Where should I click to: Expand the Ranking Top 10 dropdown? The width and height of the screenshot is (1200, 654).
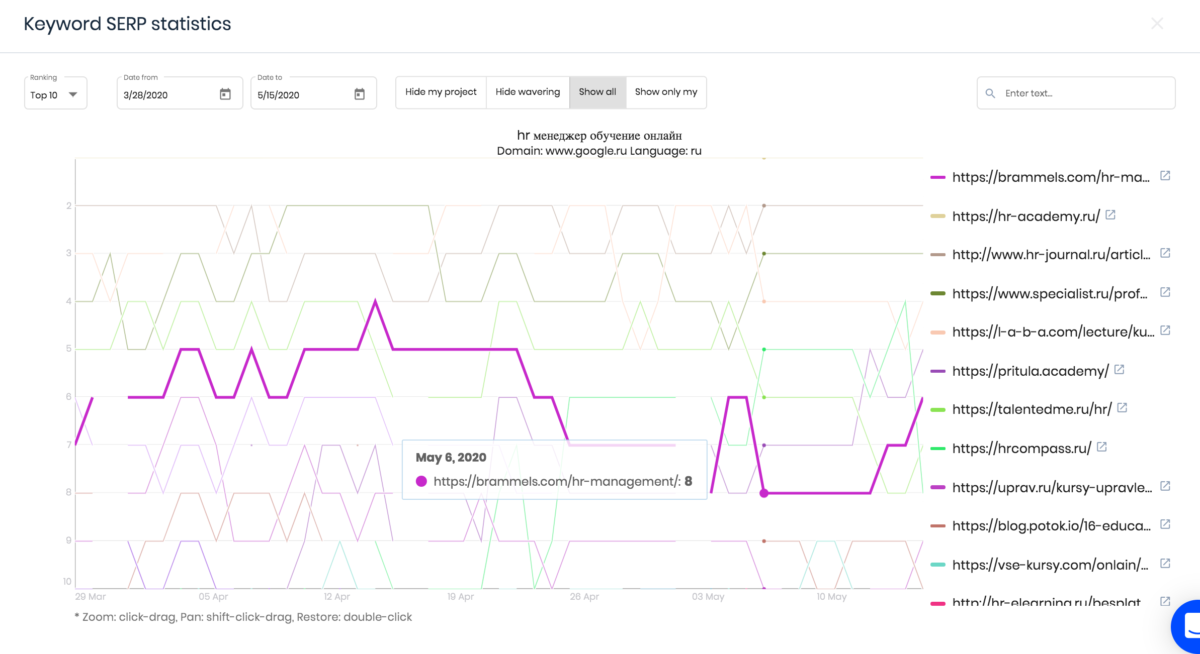pyautogui.click(x=56, y=94)
